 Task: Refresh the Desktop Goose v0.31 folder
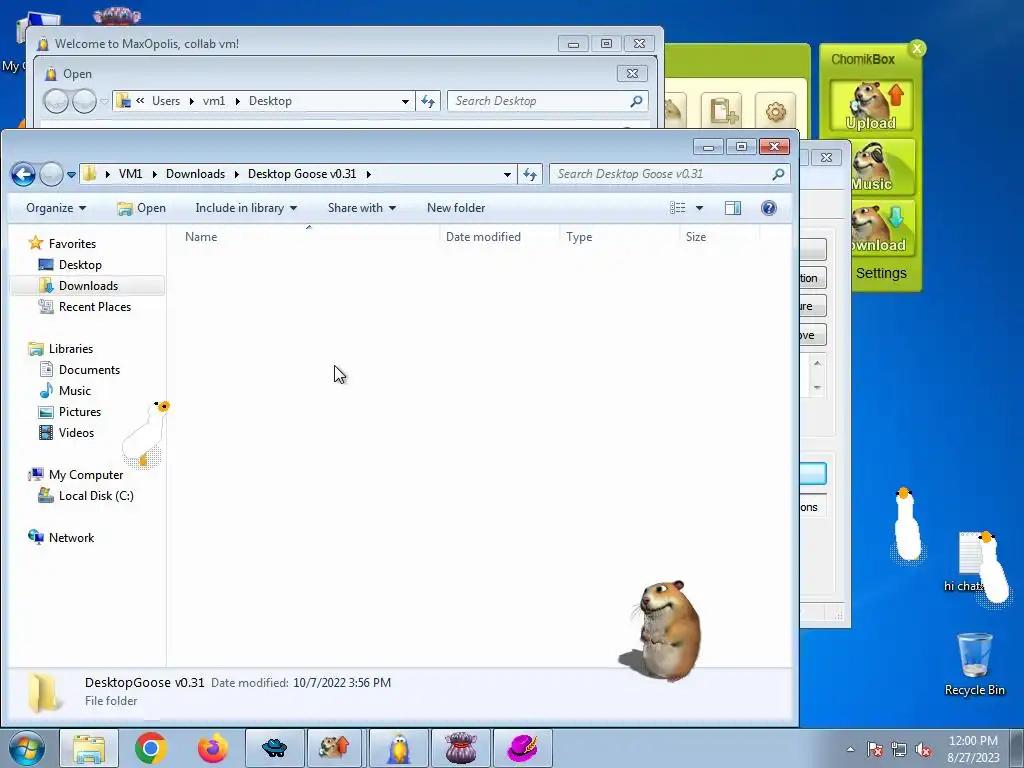point(530,174)
